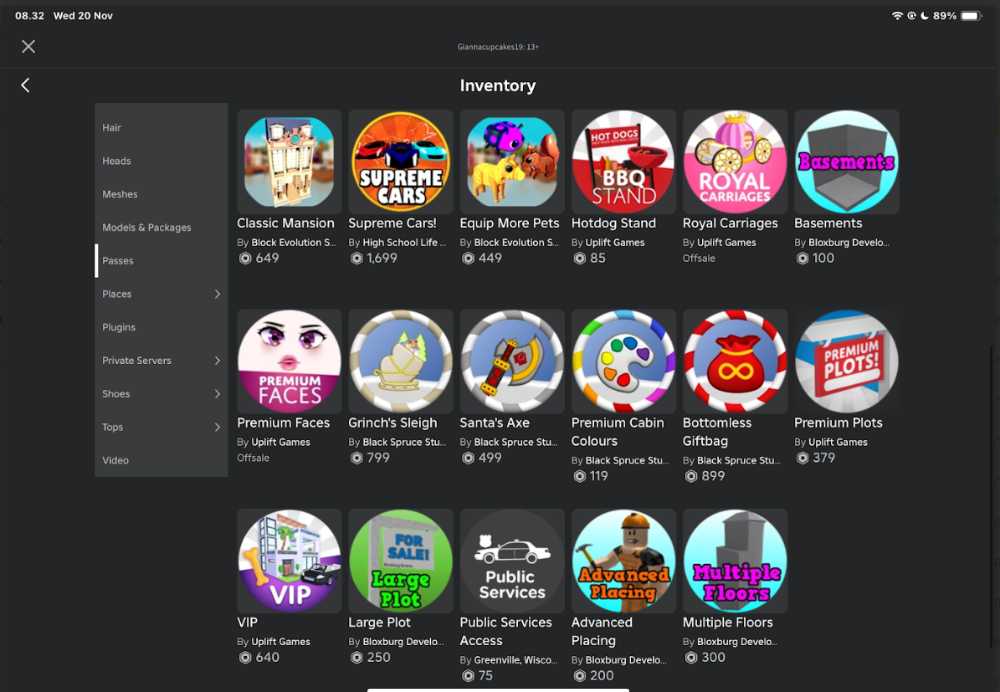Tap the 08.32 clock in status bar
The width and height of the screenshot is (1000, 692).
click(29, 16)
